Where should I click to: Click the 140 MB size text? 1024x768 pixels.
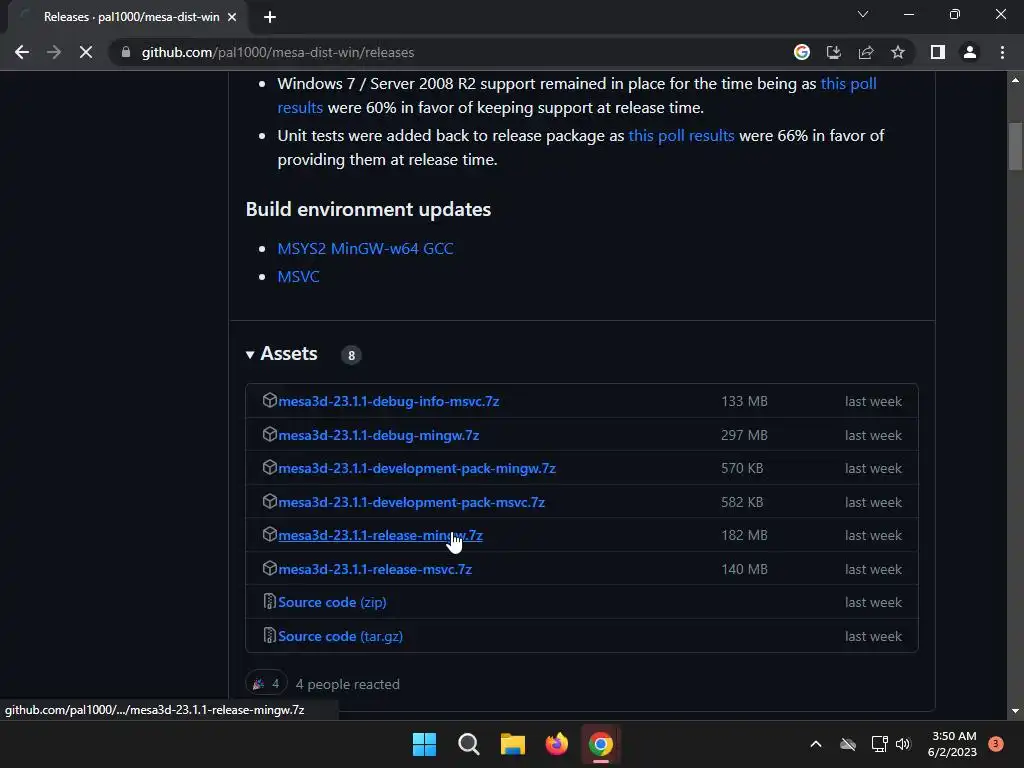[744, 569]
